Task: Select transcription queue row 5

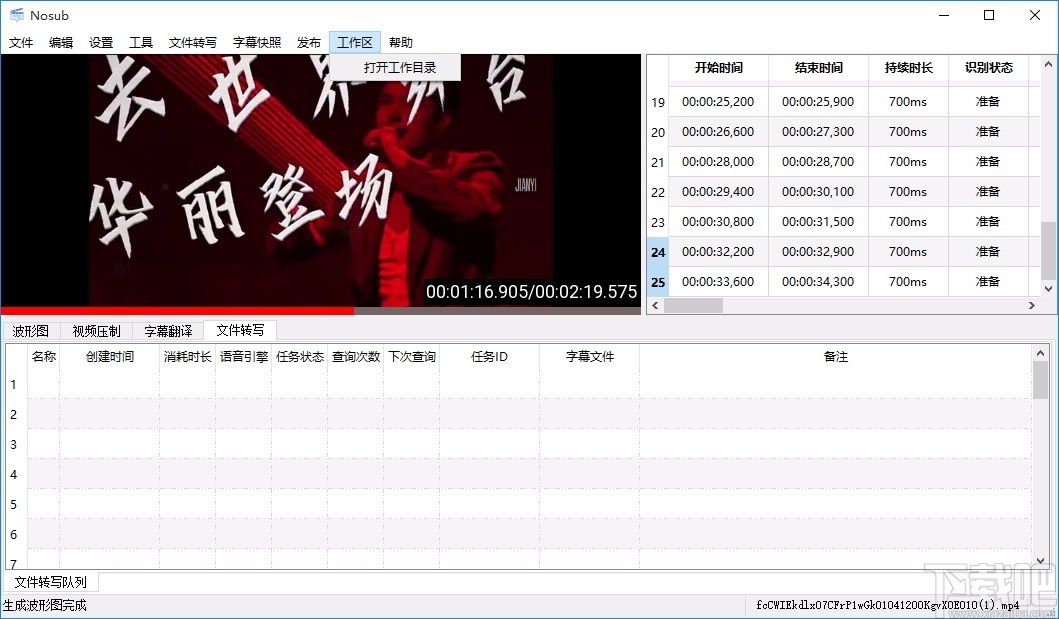Action: pyautogui.click(x=14, y=504)
